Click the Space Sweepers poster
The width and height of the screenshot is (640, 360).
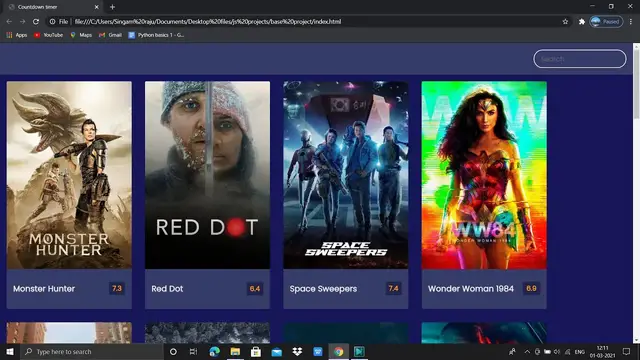346,175
